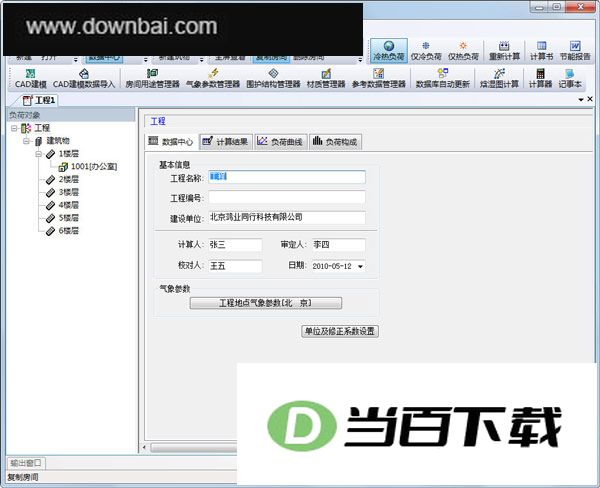Click the 建设单位 input field
This screenshot has height=488, width=600.
coord(287,217)
